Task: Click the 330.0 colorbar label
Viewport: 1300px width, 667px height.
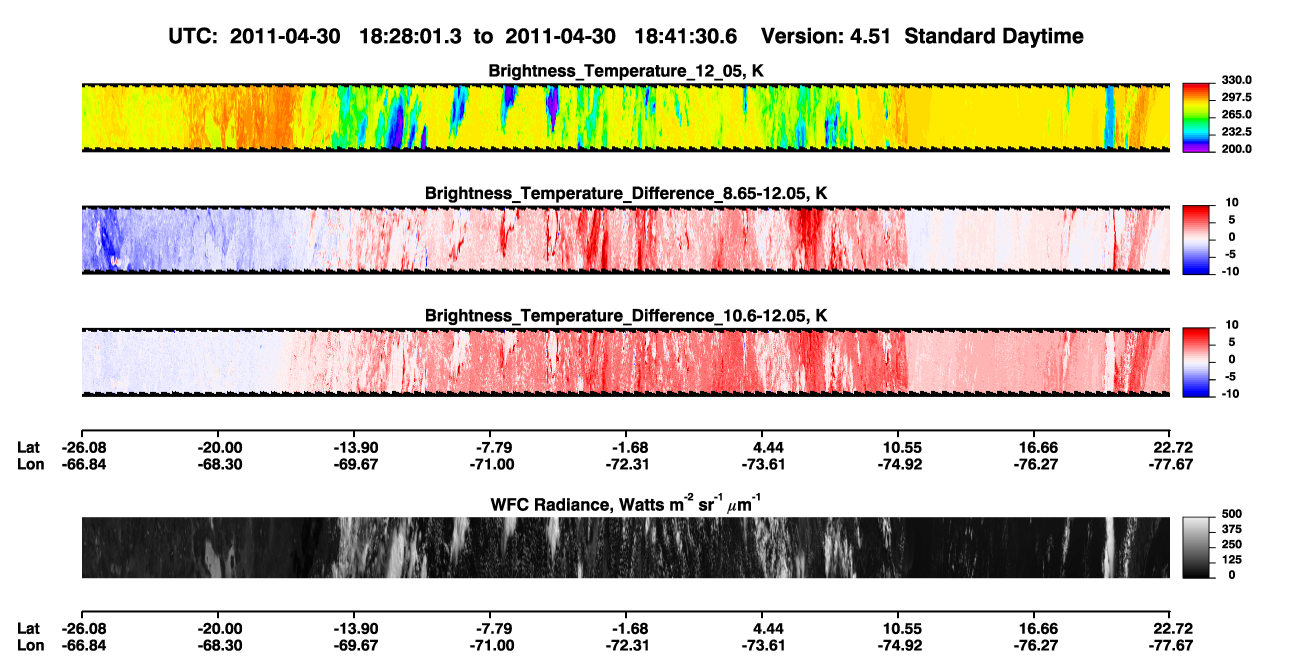Action: [1236, 80]
